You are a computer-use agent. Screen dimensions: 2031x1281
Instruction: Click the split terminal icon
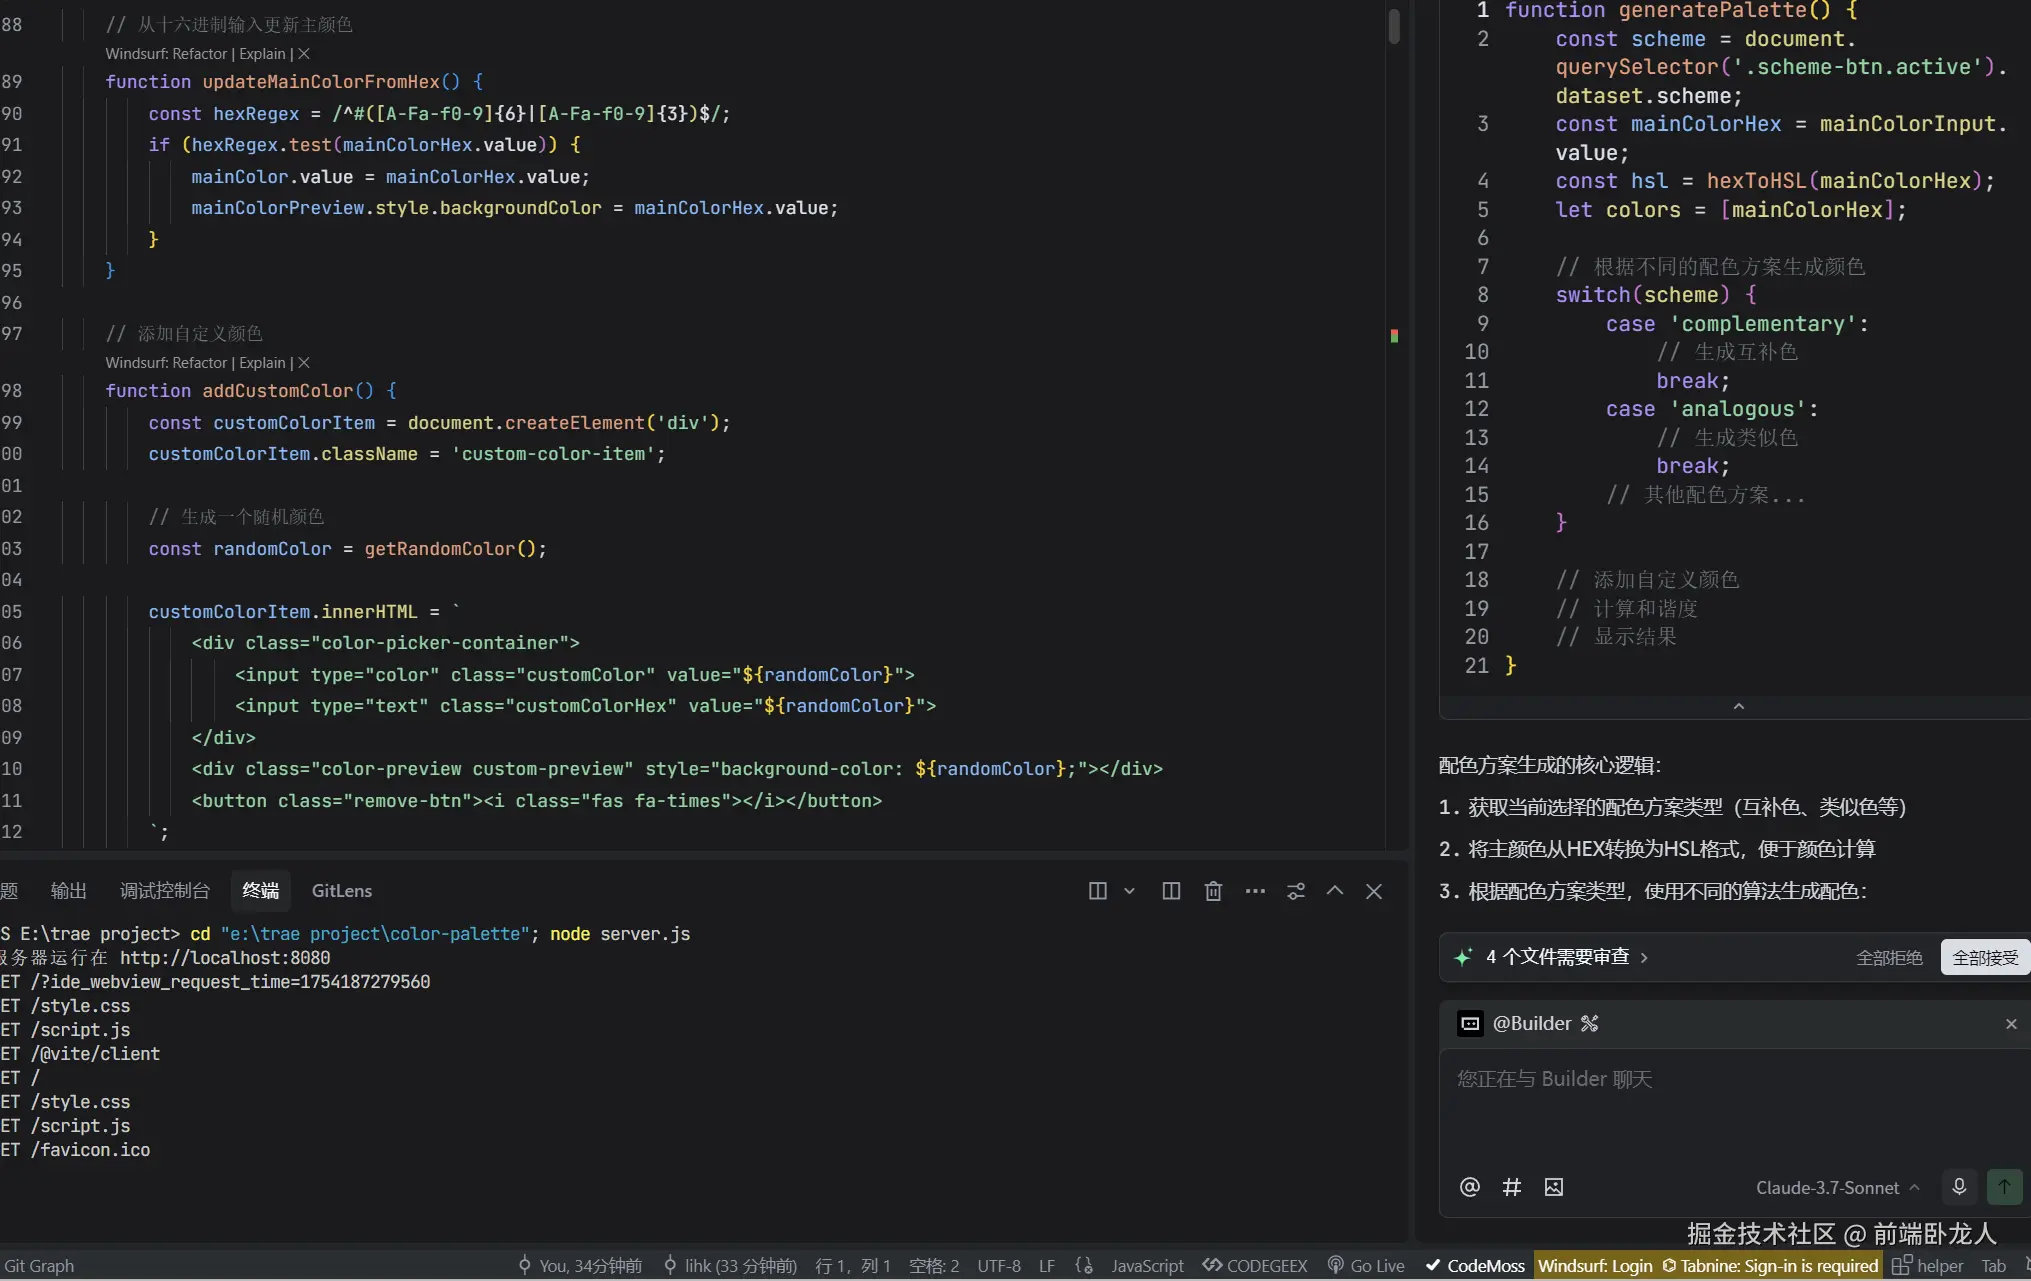click(x=1171, y=891)
